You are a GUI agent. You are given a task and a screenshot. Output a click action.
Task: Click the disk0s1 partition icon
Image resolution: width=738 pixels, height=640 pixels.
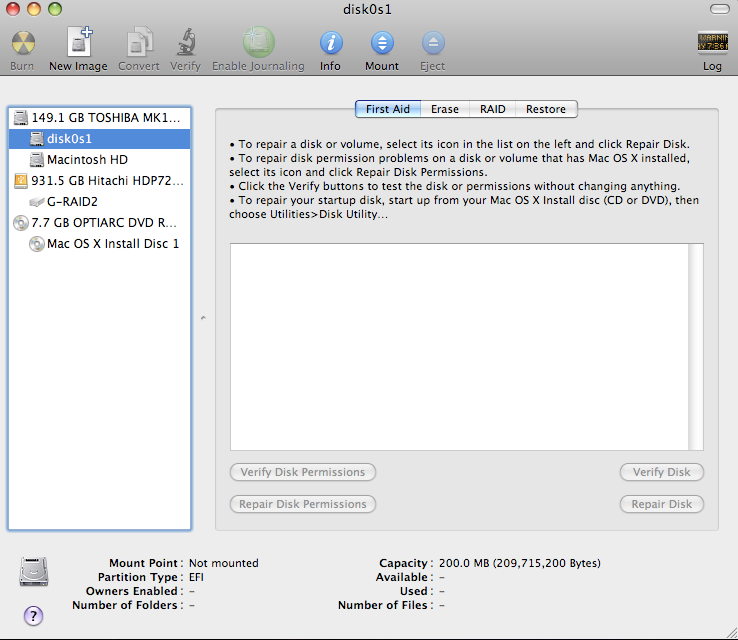pyautogui.click(x=37, y=138)
